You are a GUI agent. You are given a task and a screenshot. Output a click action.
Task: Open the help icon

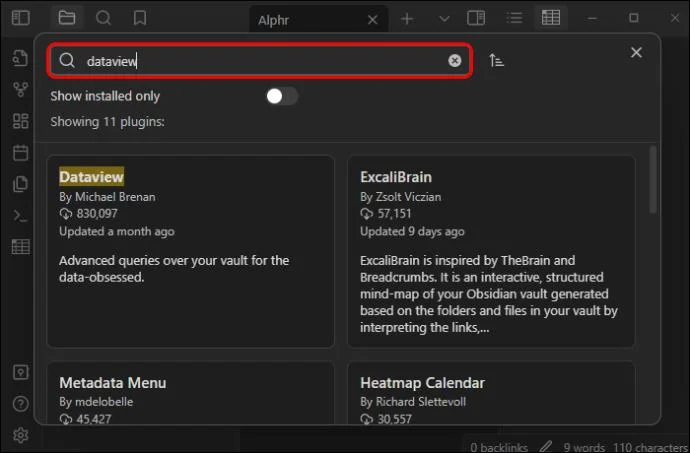[x=21, y=404]
